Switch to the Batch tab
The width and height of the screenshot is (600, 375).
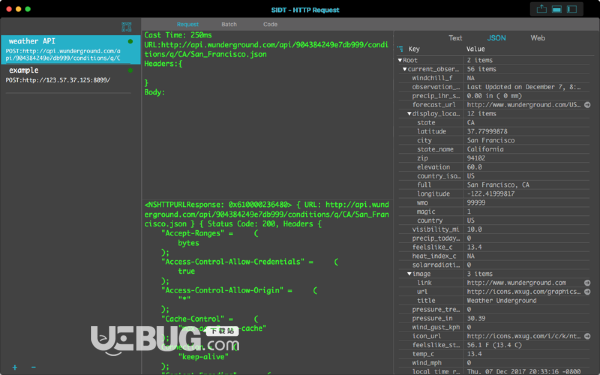(229, 24)
